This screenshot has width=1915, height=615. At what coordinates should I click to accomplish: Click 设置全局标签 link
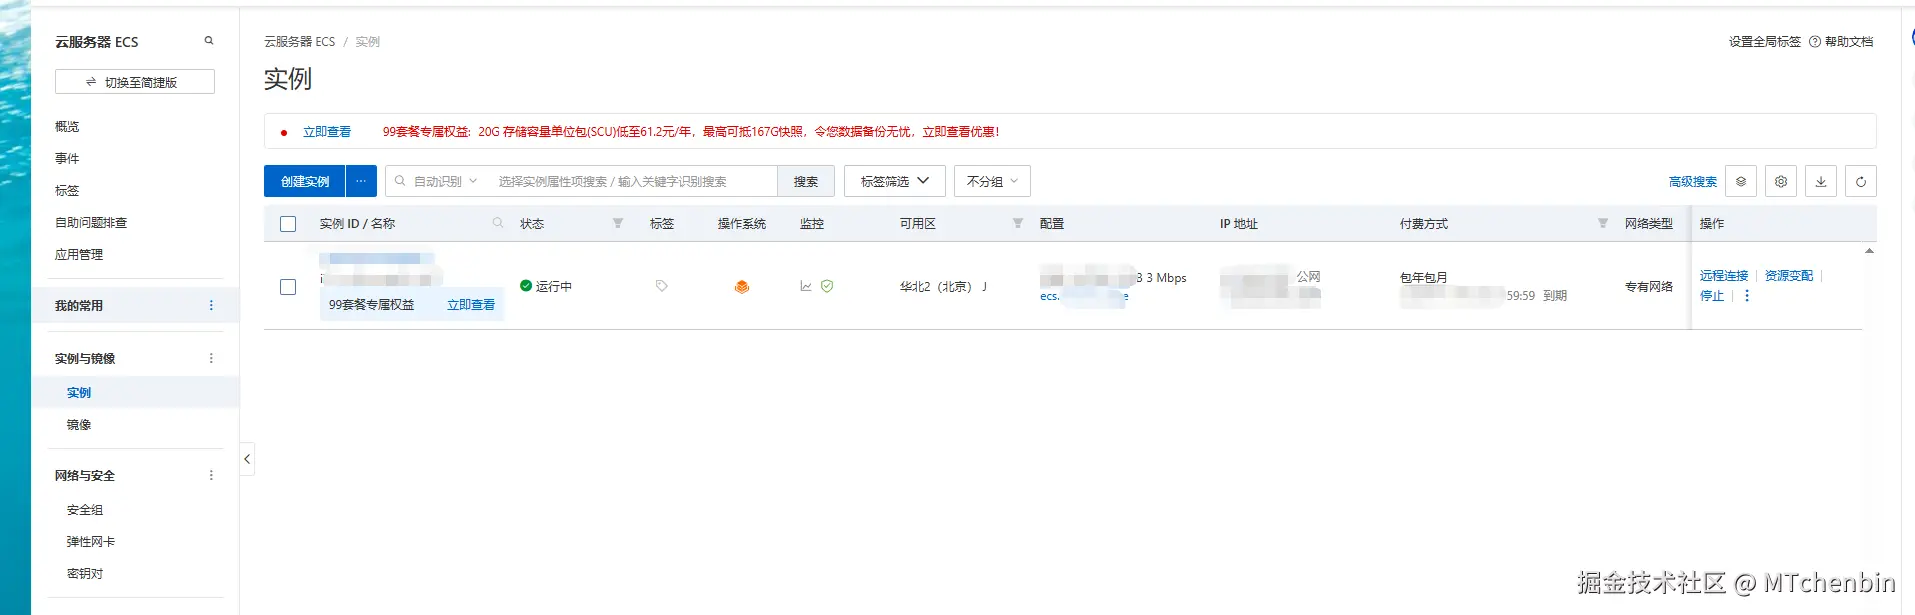point(1765,42)
